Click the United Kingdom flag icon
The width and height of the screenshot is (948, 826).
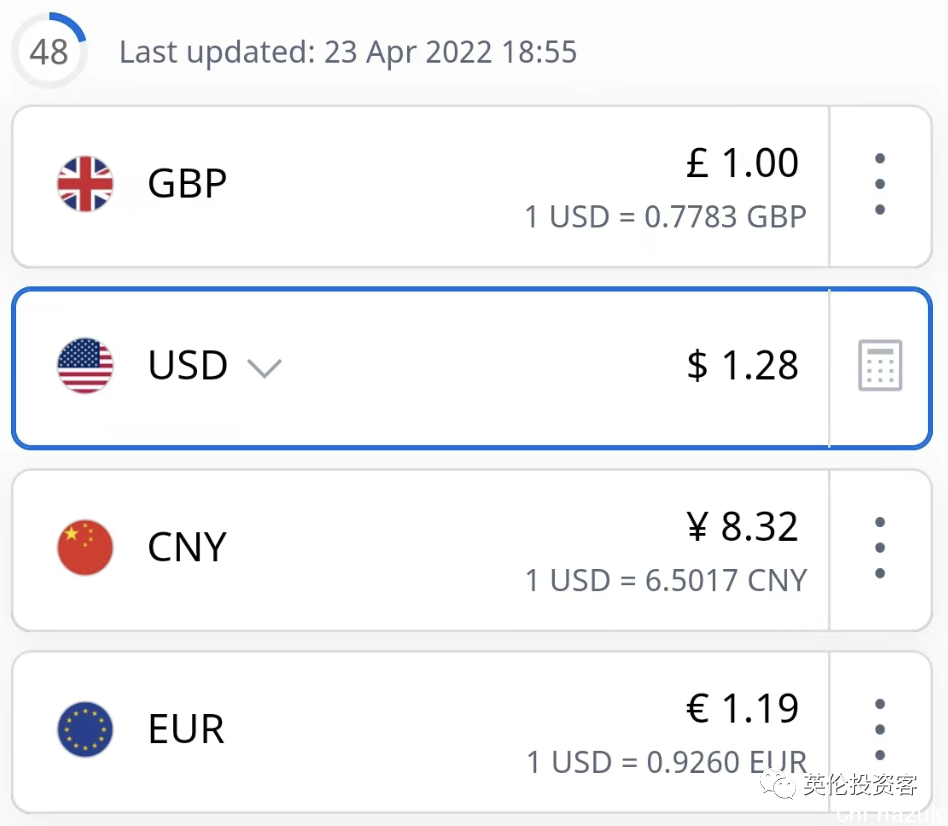pyautogui.click(x=85, y=184)
